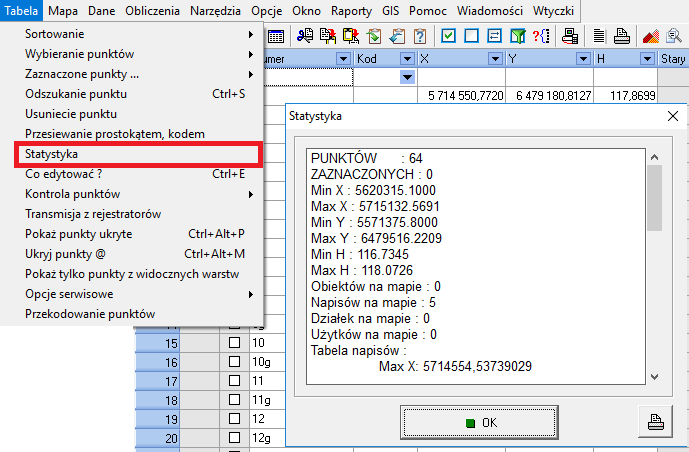Click the printer icon in toolbar
This screenshot has width=689, height=452.
pos(622,36)
